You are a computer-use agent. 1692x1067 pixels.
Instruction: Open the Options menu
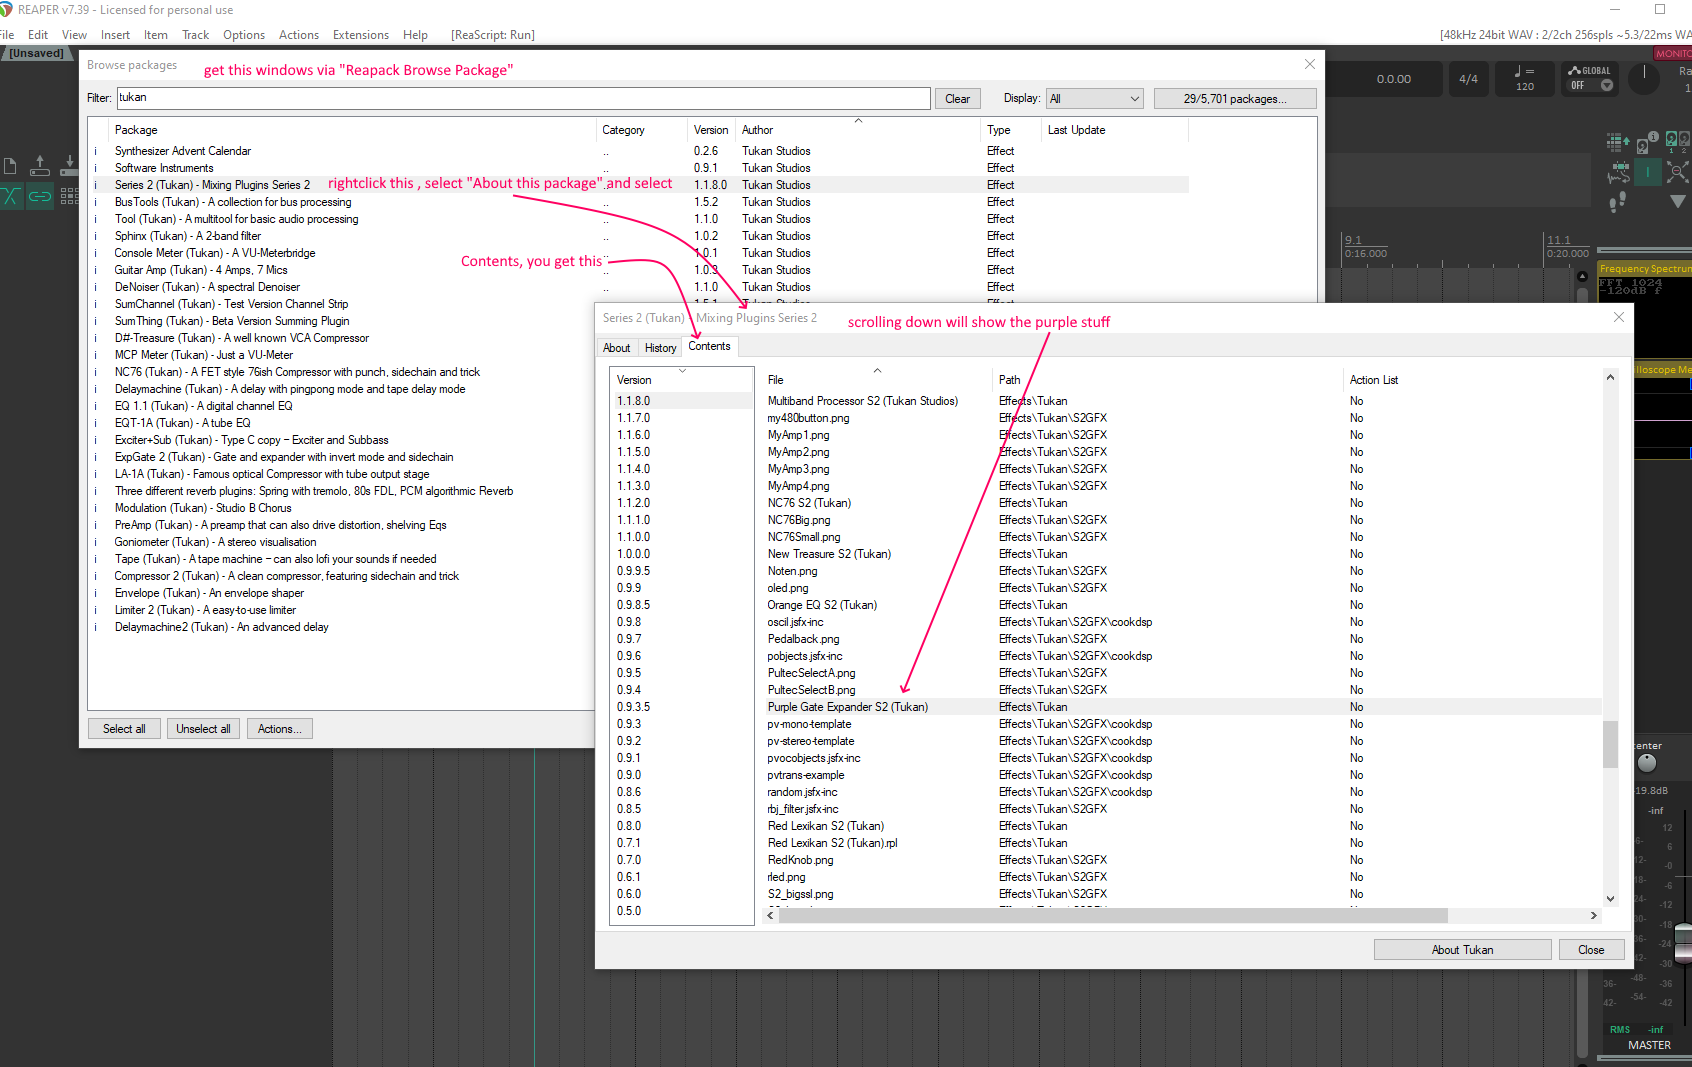pyautogui.click(x=244, y=35)
